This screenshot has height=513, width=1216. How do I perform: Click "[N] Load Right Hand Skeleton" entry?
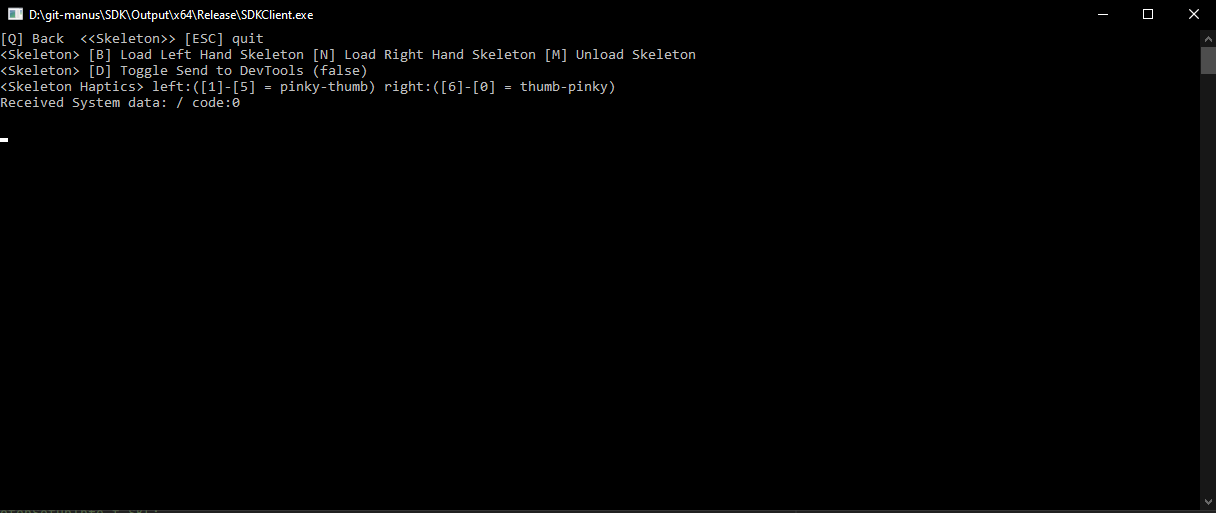(x=424, y=55)
